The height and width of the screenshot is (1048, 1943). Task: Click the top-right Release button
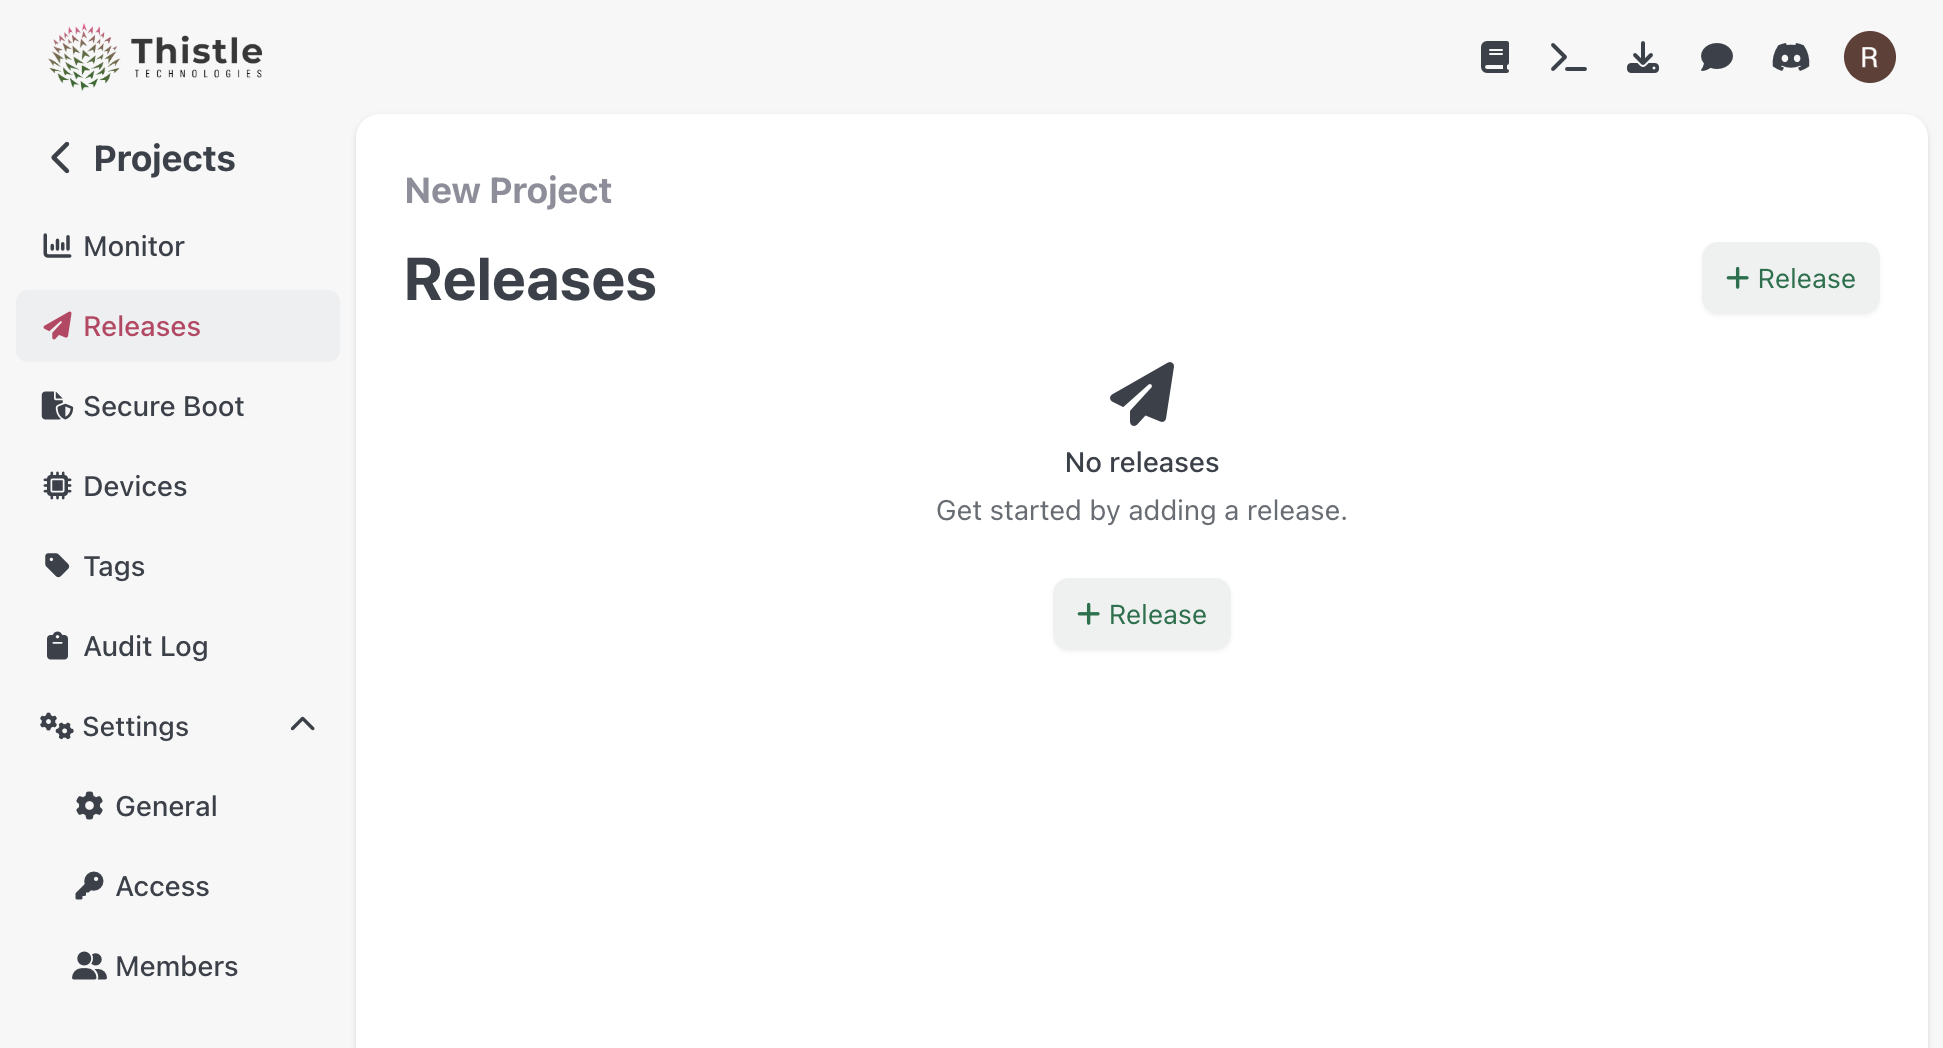click(1789, 278)
